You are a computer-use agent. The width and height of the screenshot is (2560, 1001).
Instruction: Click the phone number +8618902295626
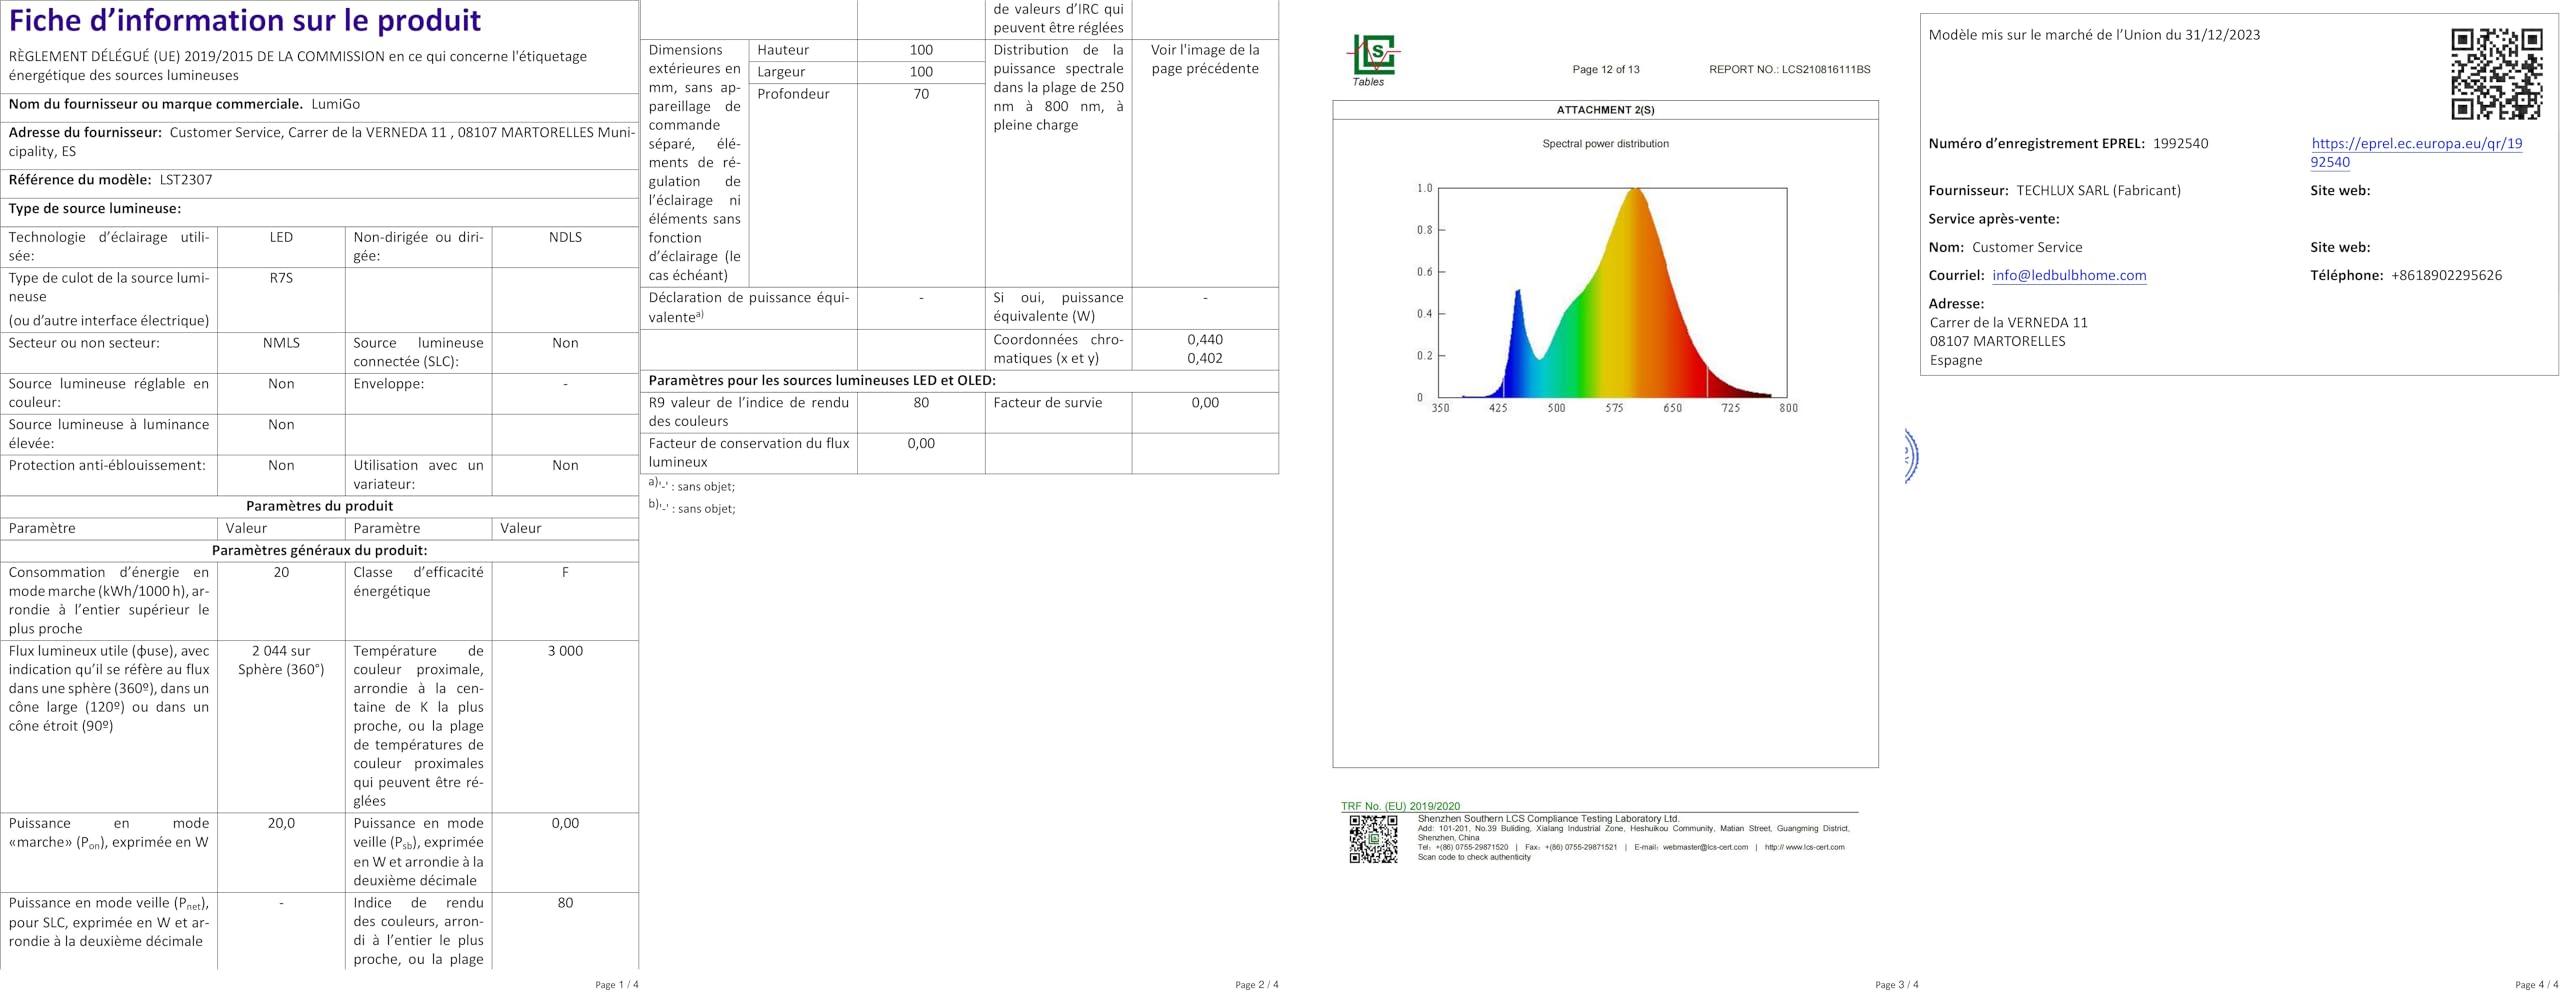(x=2446, y=276)
